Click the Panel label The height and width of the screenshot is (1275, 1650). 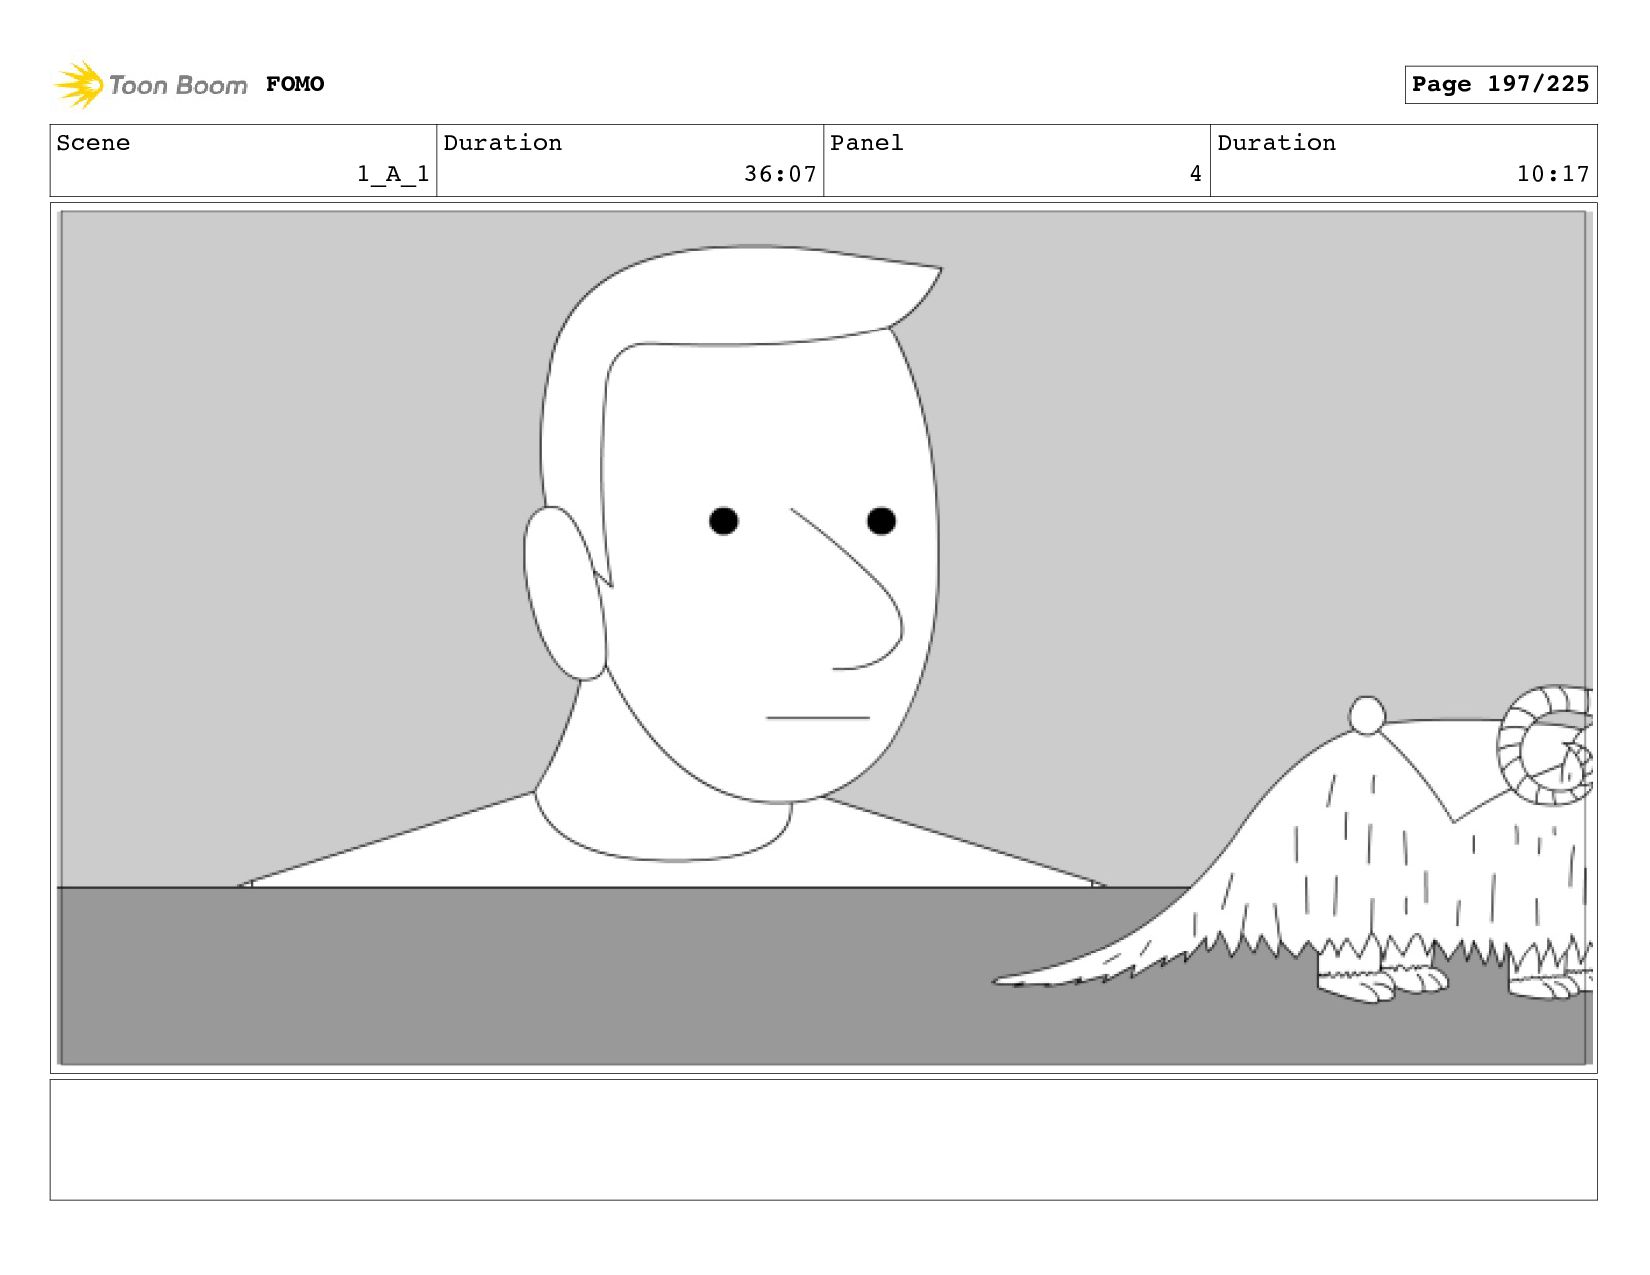pos(867,143)
